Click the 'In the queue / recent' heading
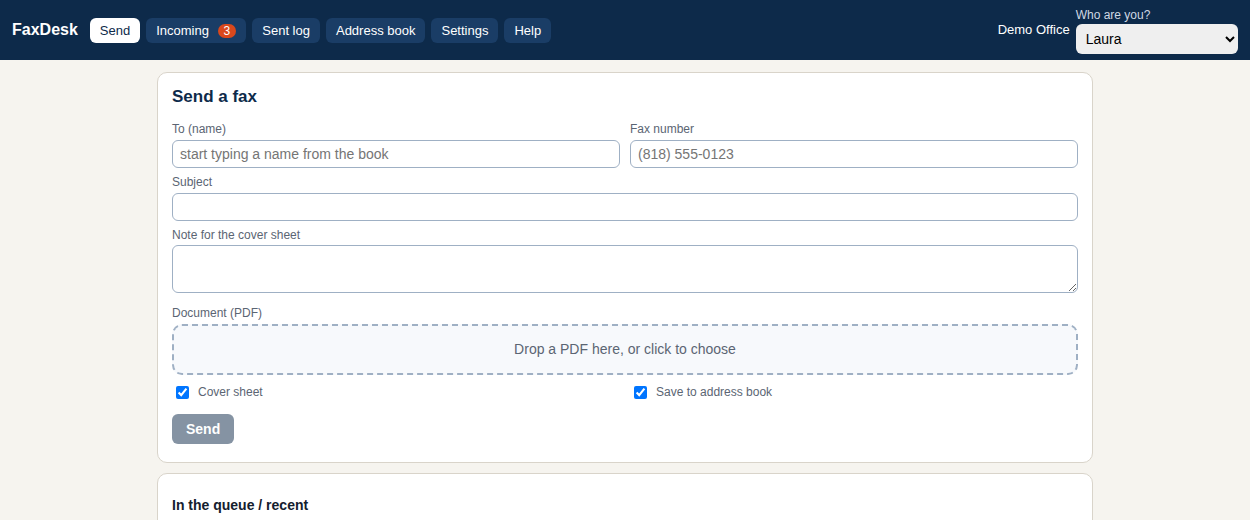1250x520 pixels. tap(240, 505)
